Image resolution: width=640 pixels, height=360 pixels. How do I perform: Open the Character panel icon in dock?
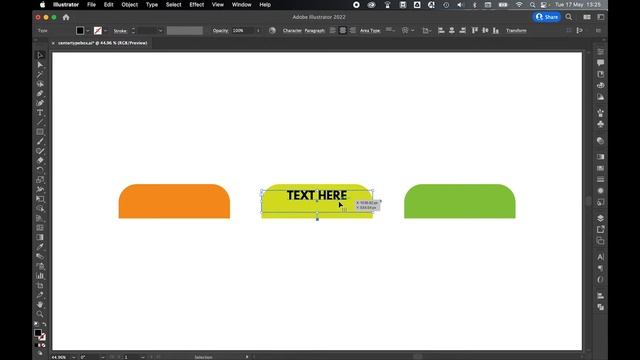[600, 257]
